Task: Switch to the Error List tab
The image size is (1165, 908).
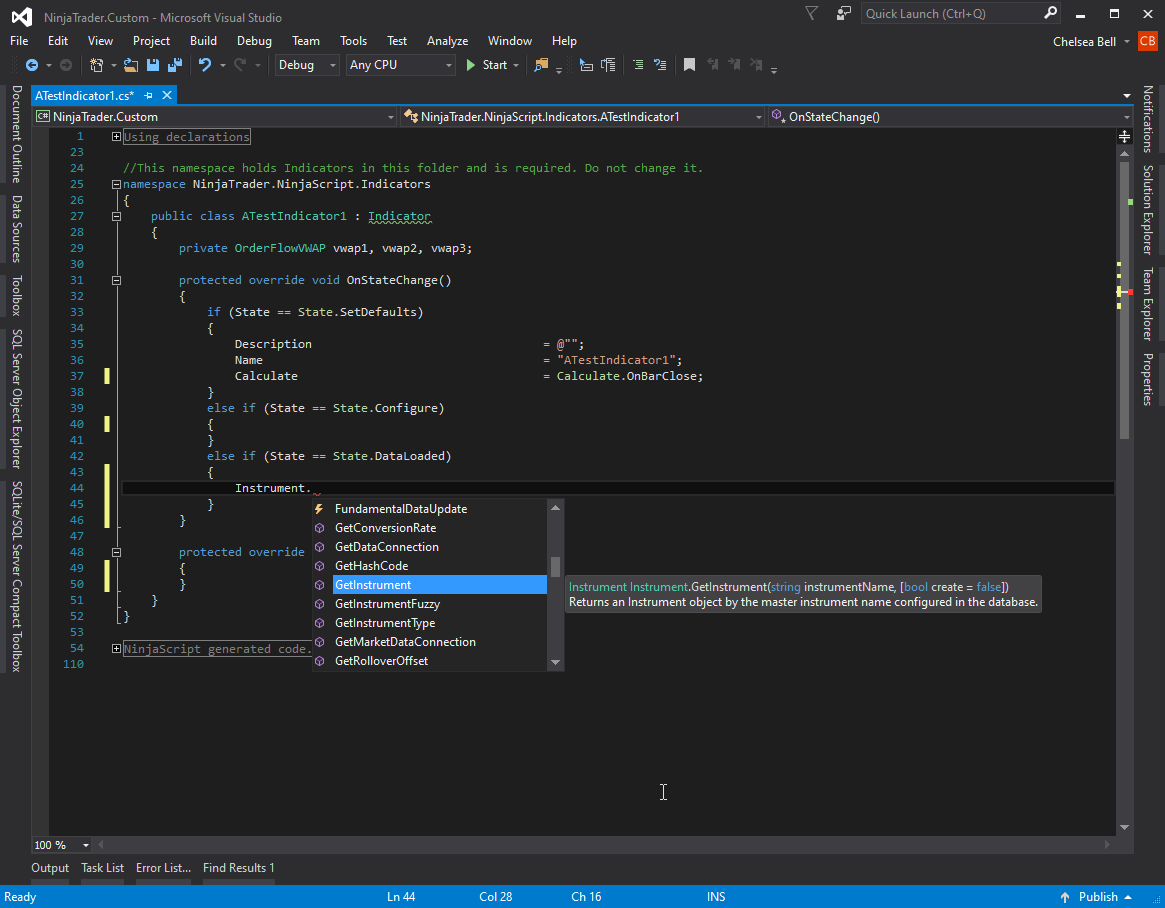Action: tap(163, 868)
